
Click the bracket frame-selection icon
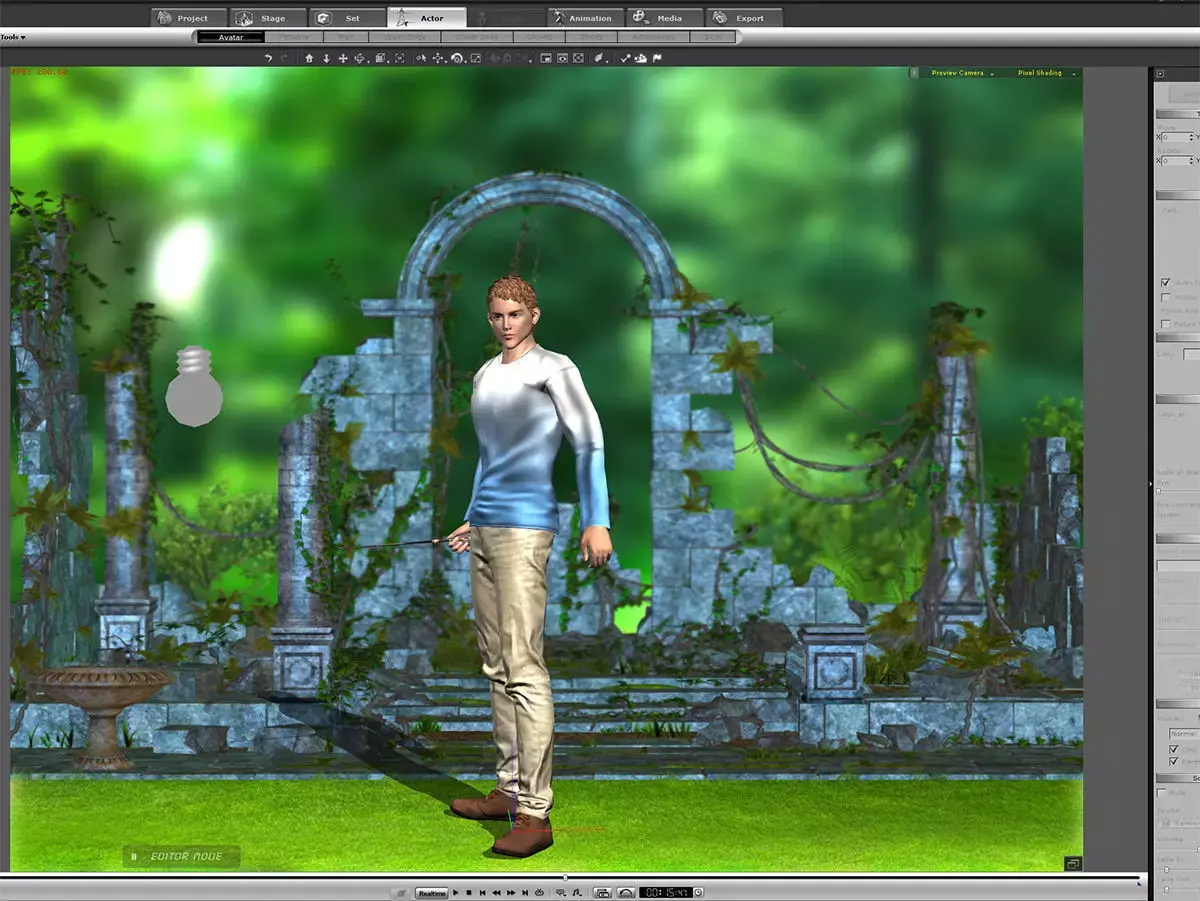tap(399, 58)
